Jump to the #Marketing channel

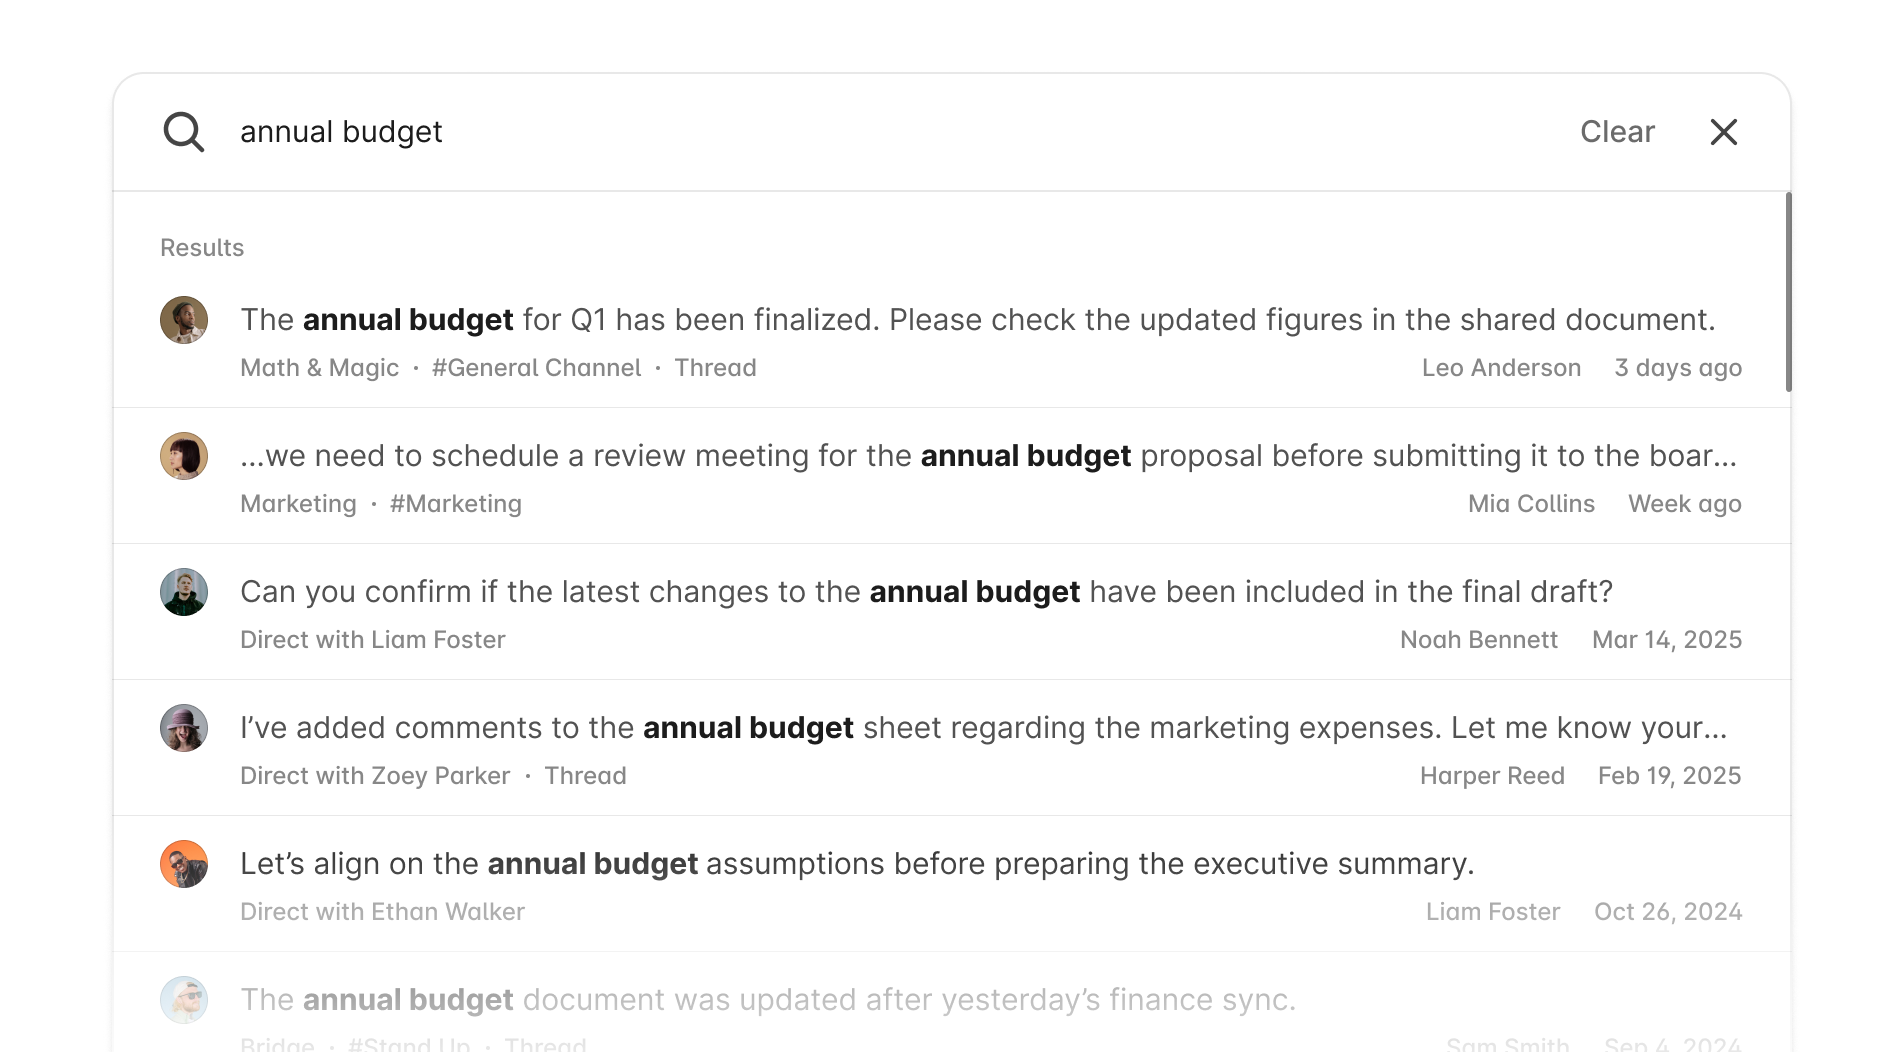coord(455,504)
